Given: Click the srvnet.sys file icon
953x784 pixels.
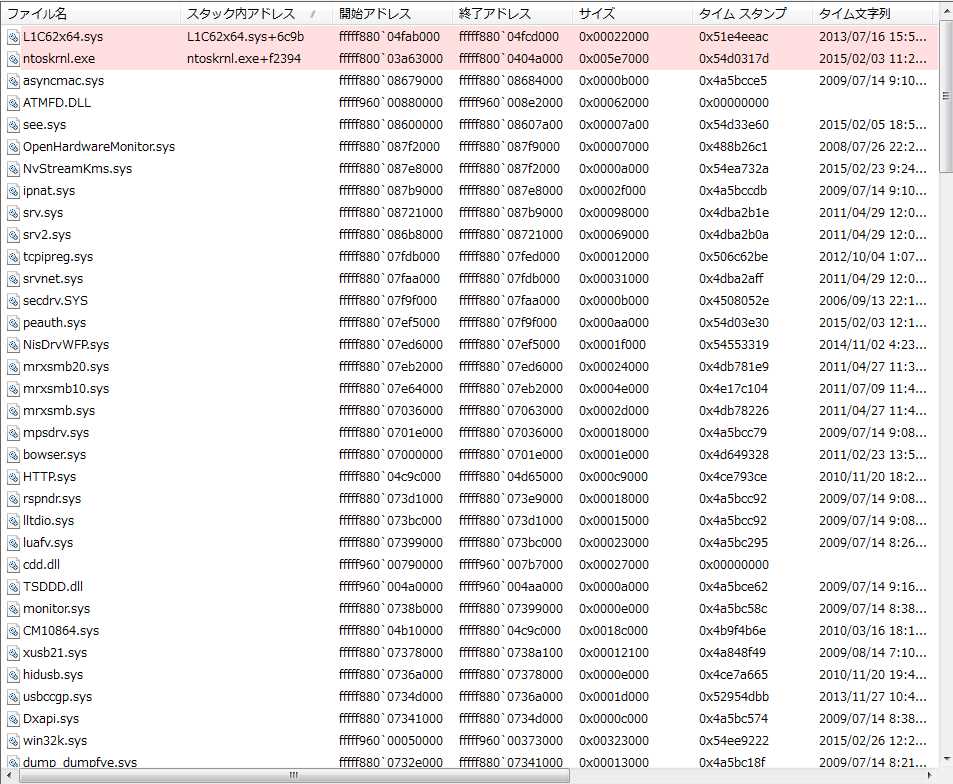Looking at the screenshot, I should pos(13,279).
